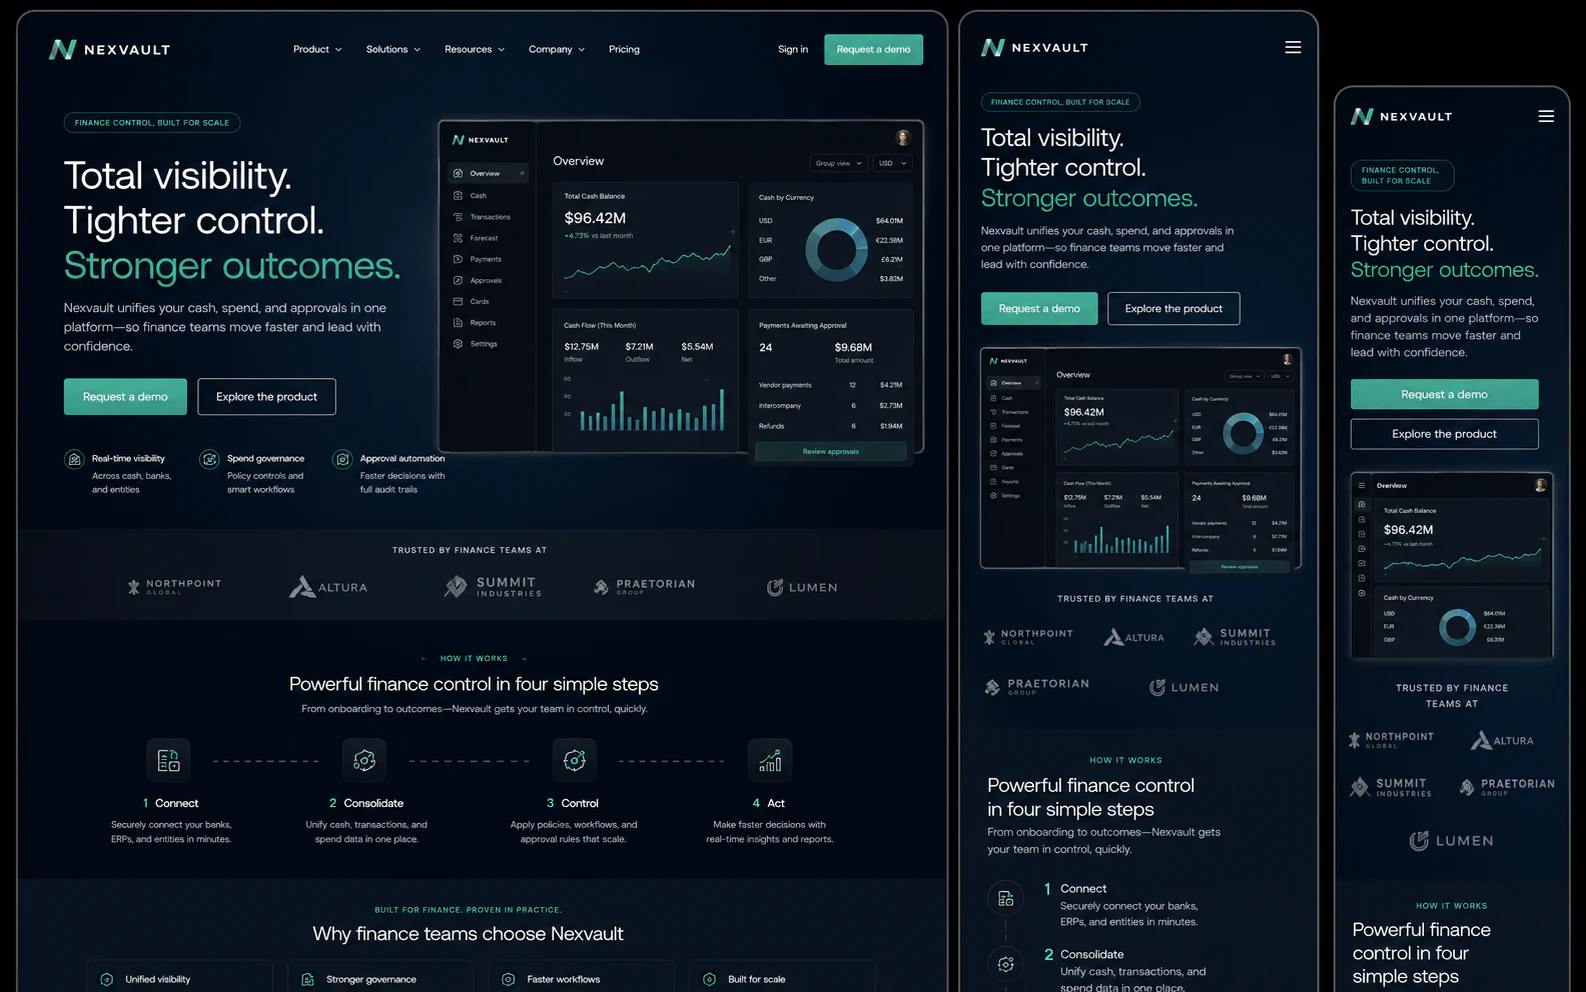1586x992 pixels.
Task: Click Explore the product in the mobile view
Action: [1444, 434]
